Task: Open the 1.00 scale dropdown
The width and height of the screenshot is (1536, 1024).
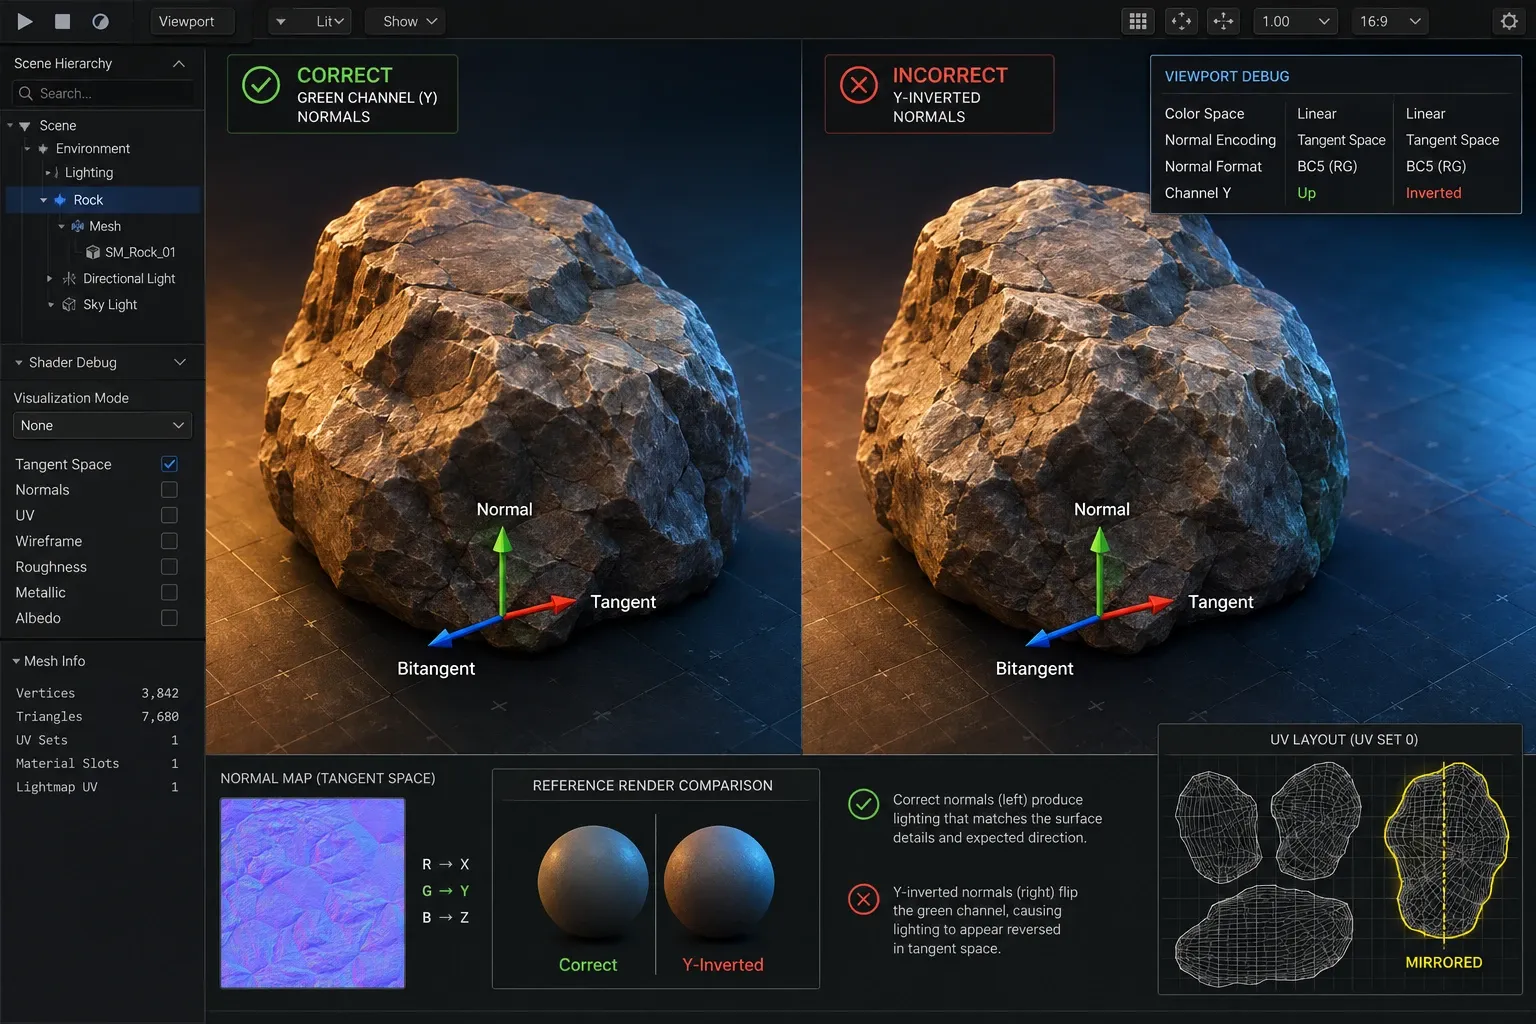Action: tap(1295, 21)
